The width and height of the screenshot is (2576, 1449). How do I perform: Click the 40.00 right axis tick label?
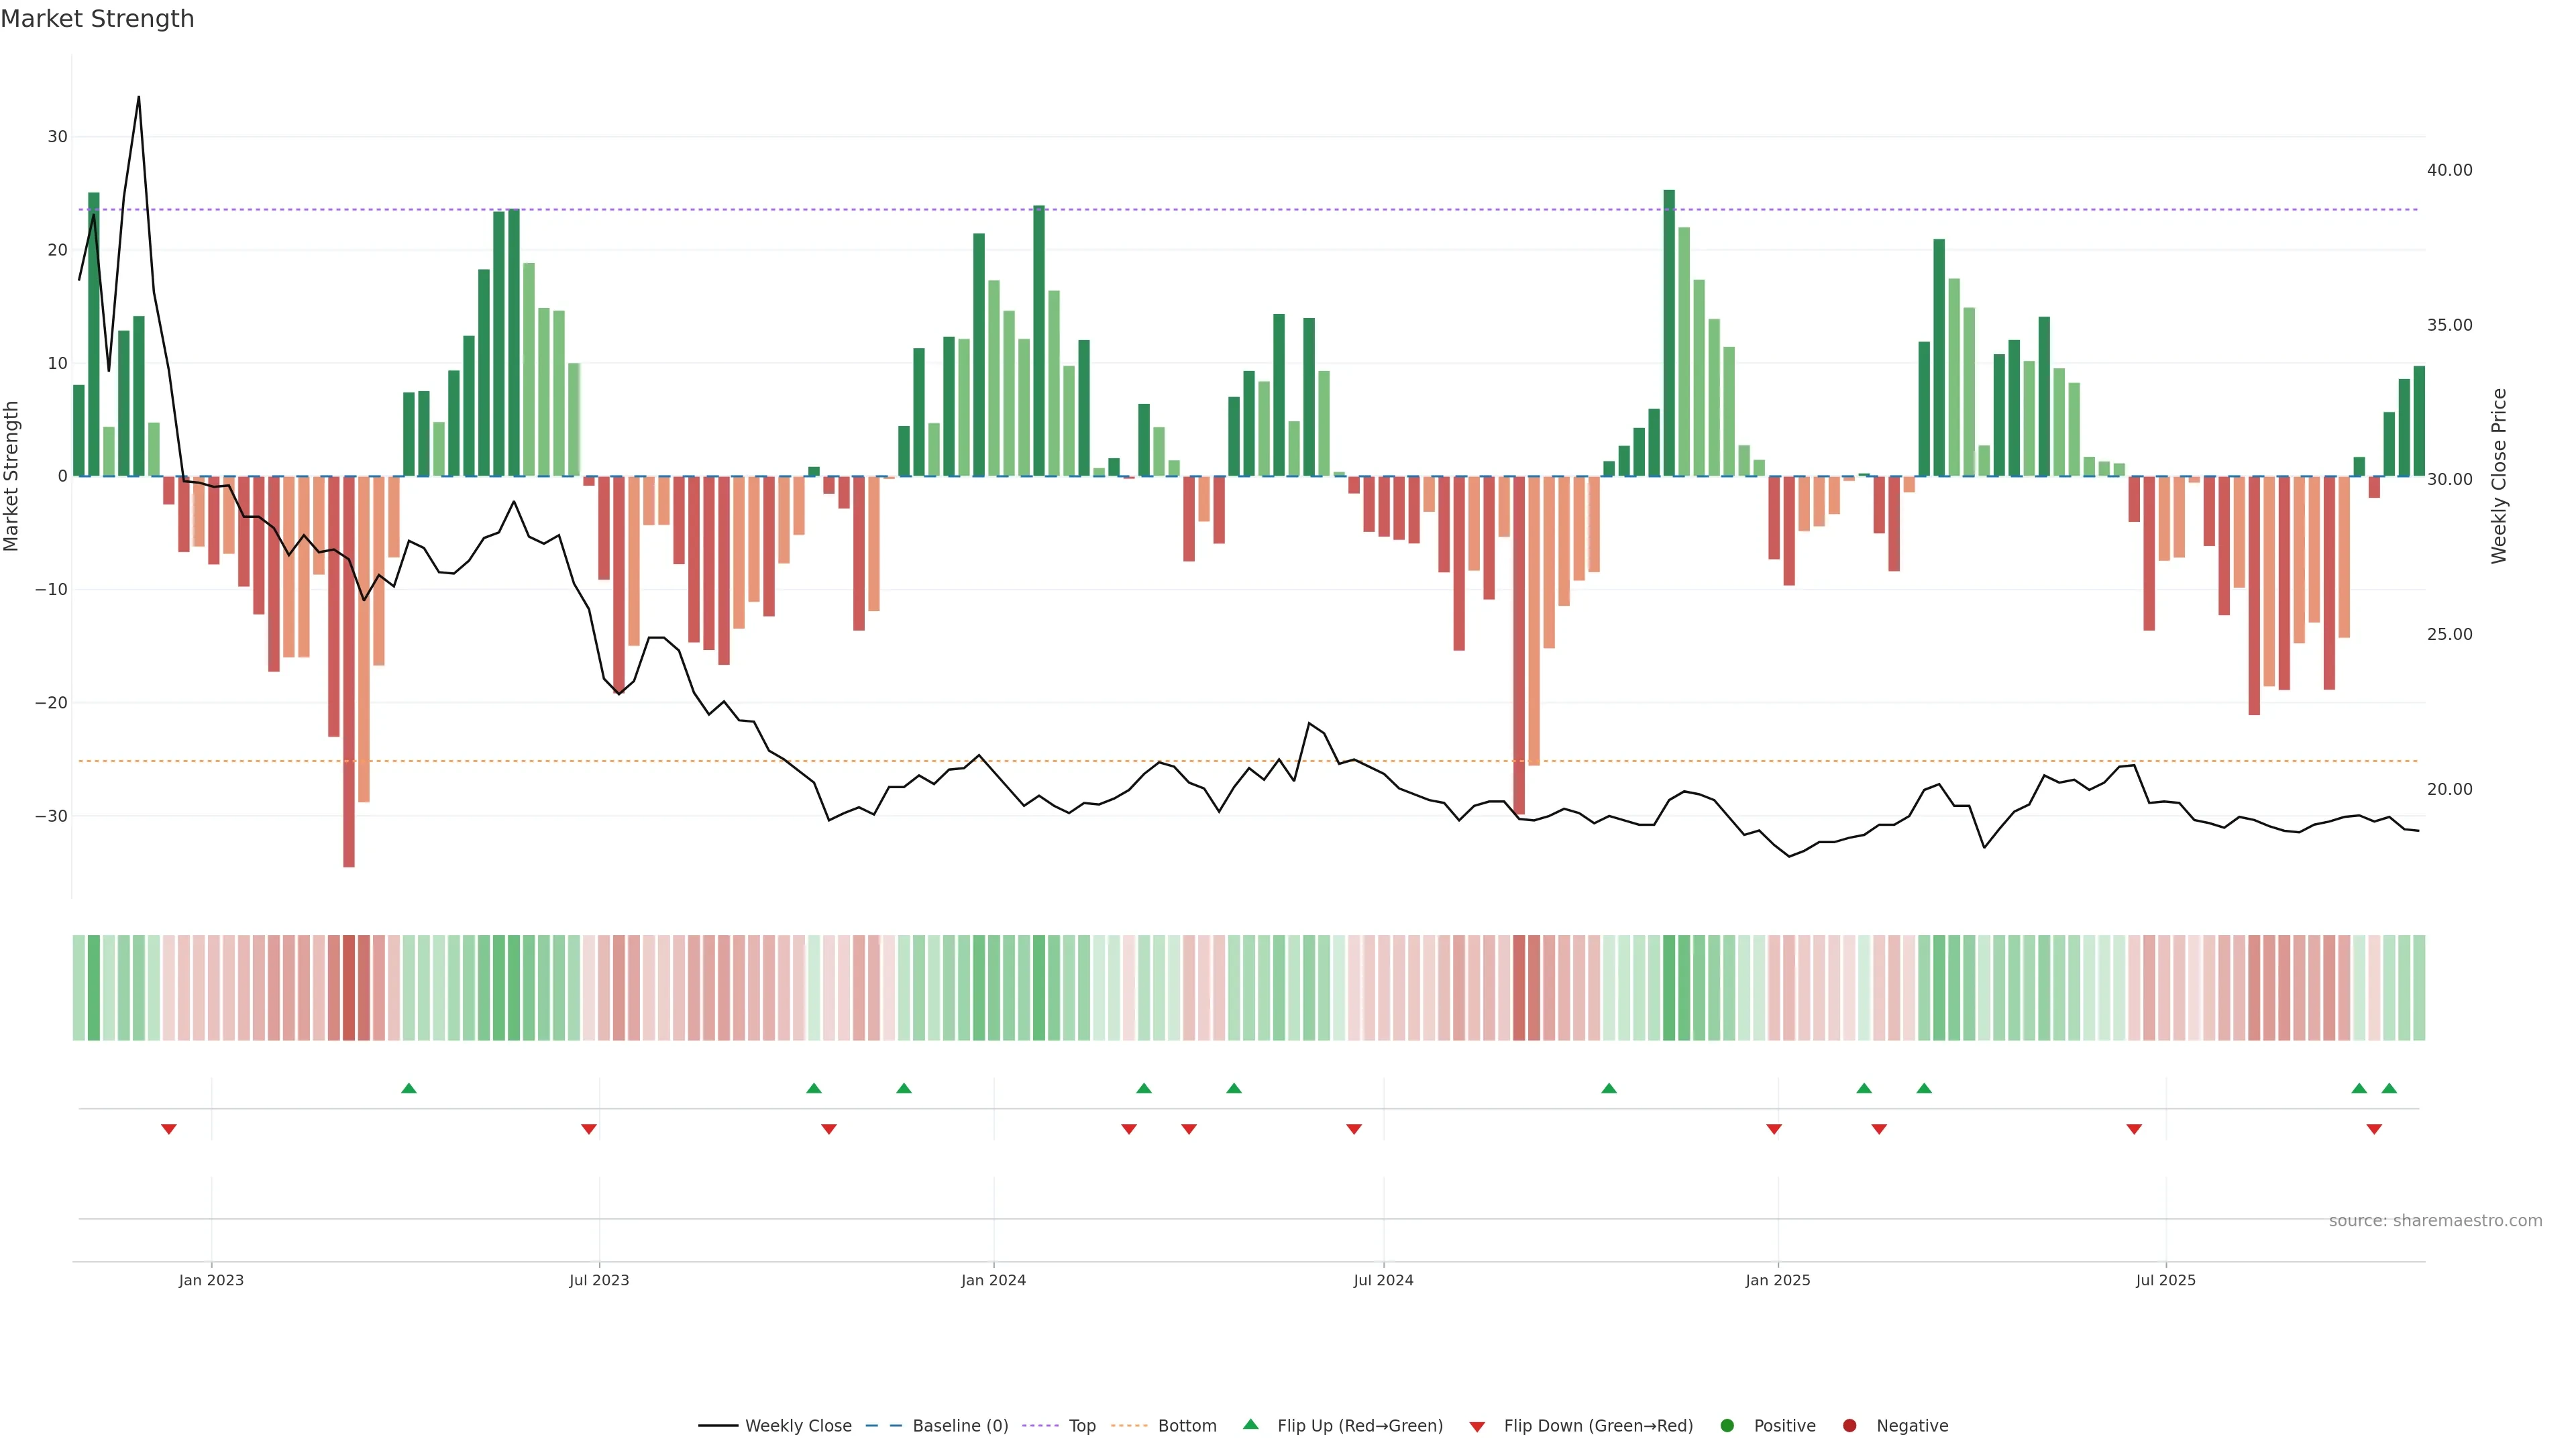(2449, 170)
